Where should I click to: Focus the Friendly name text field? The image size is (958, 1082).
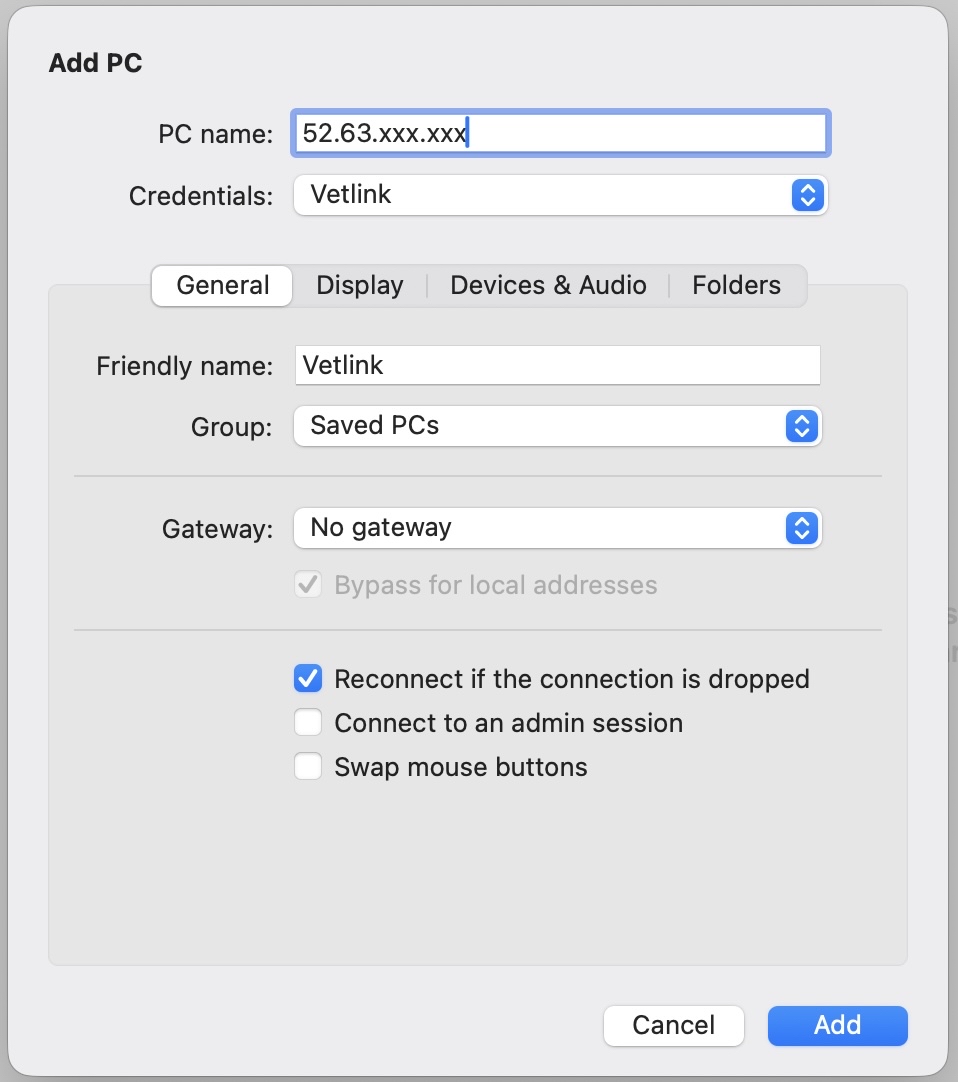(x=557, y=365)
